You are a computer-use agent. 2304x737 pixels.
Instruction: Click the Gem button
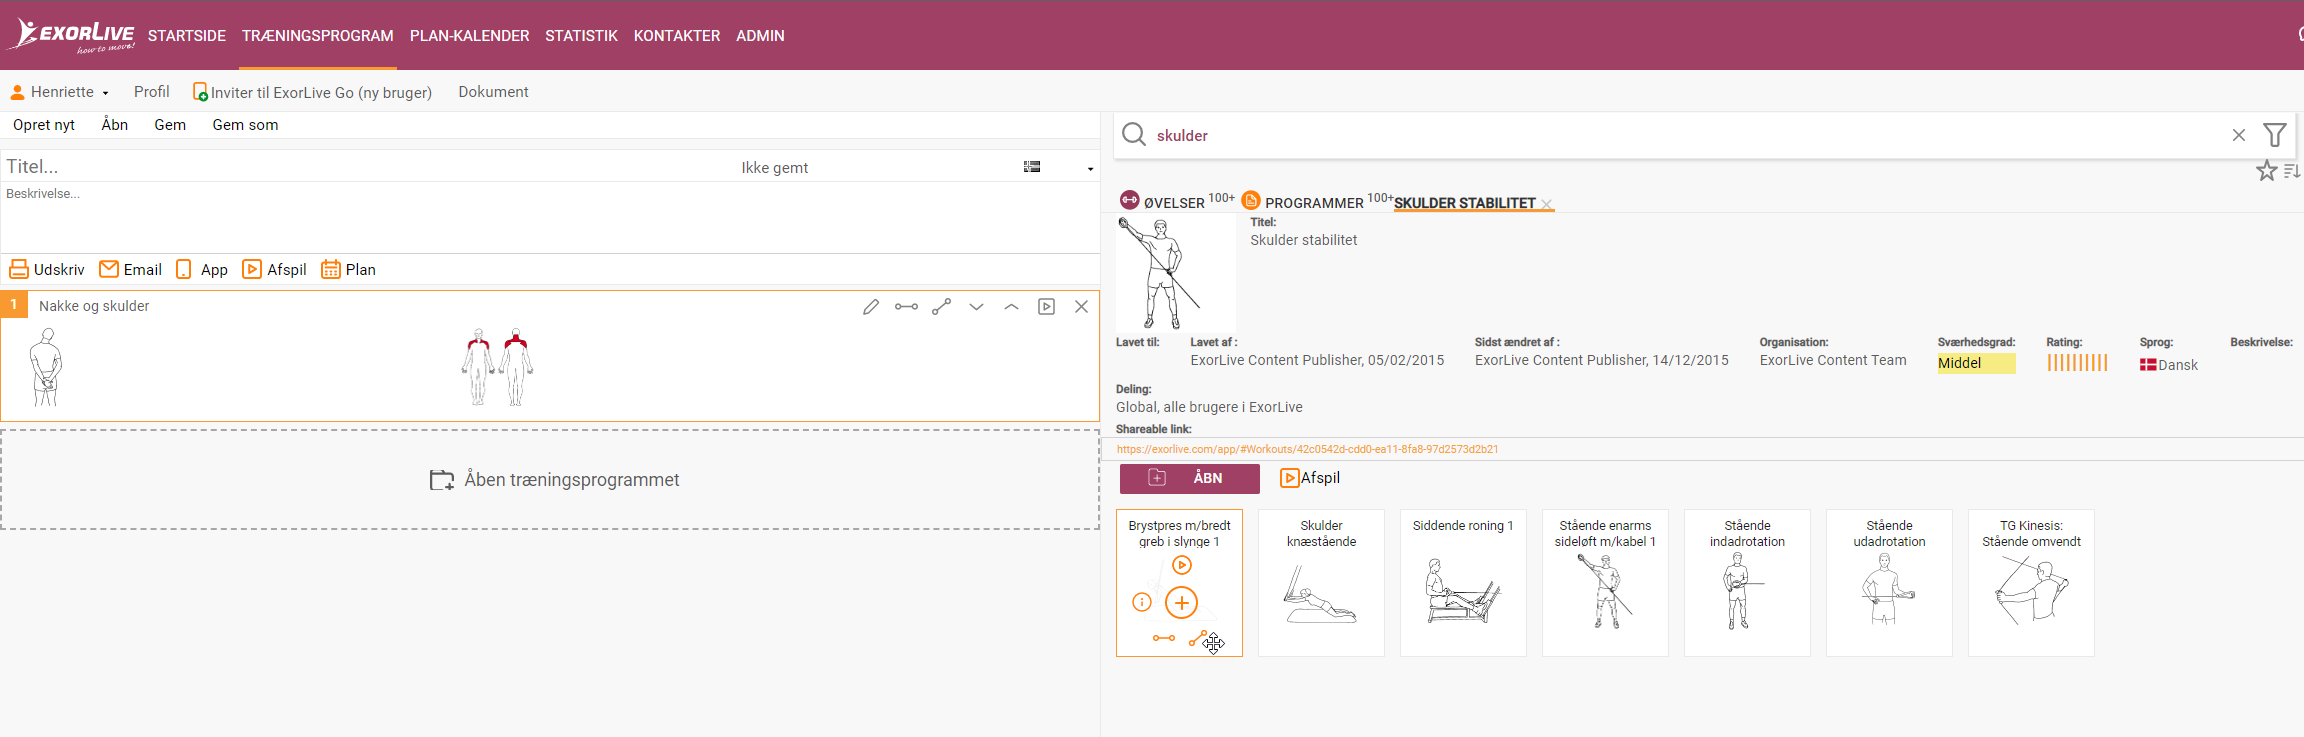tap(170, 125)
